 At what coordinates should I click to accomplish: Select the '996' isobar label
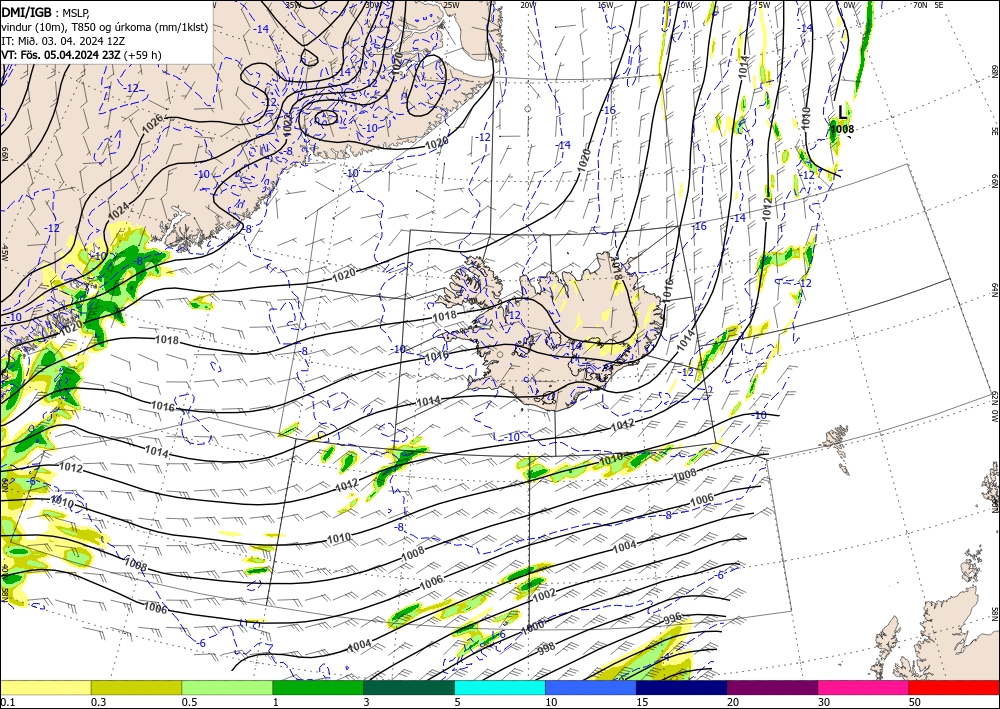coord(673,618)
